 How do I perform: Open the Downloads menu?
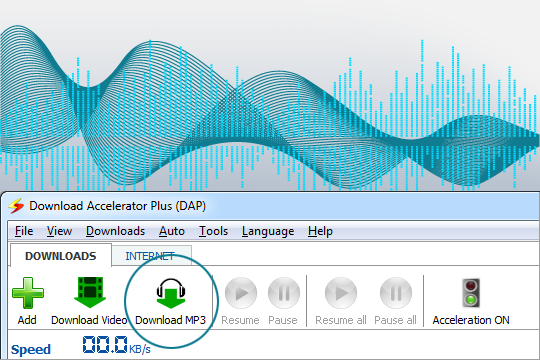(115, 231)
